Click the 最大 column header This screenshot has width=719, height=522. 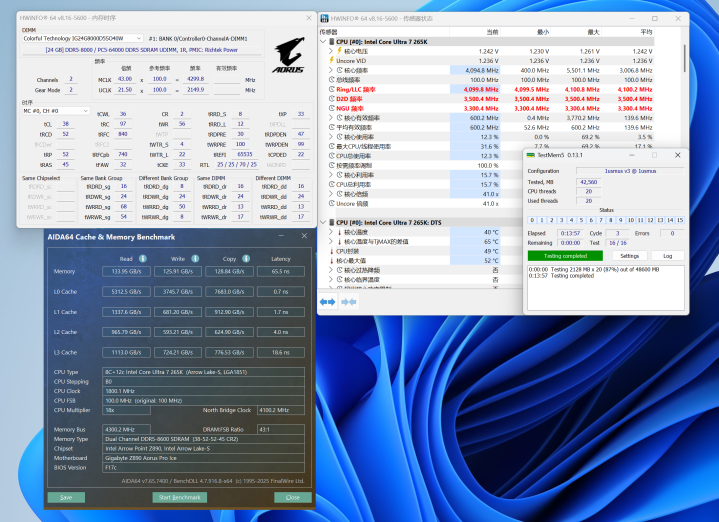click(575, 32)
